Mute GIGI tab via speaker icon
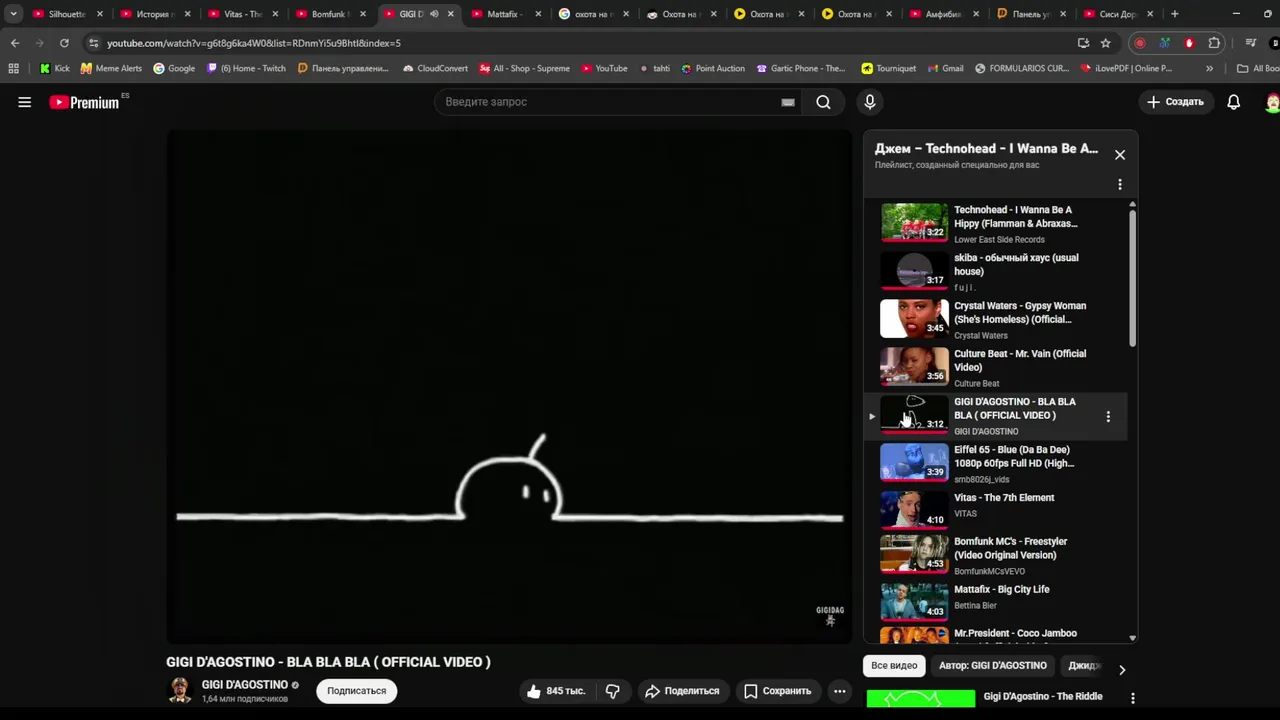1280x720 pixels. coord(433,14)
